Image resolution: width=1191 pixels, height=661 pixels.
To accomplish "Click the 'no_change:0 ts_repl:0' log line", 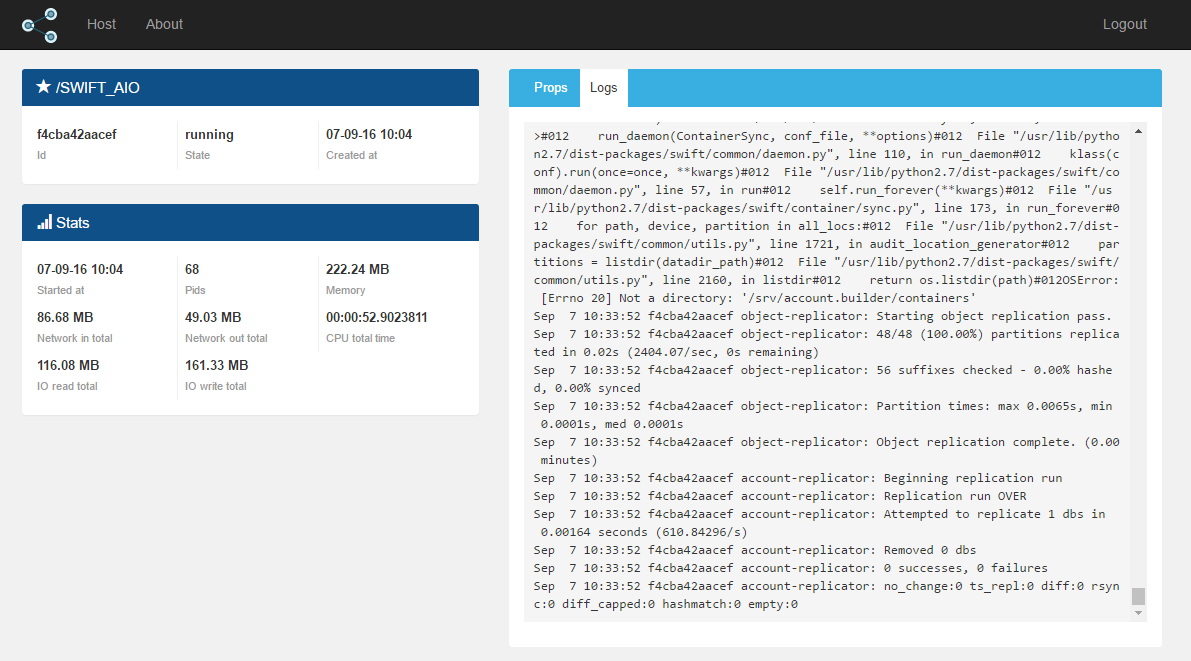I will [826, 595].
